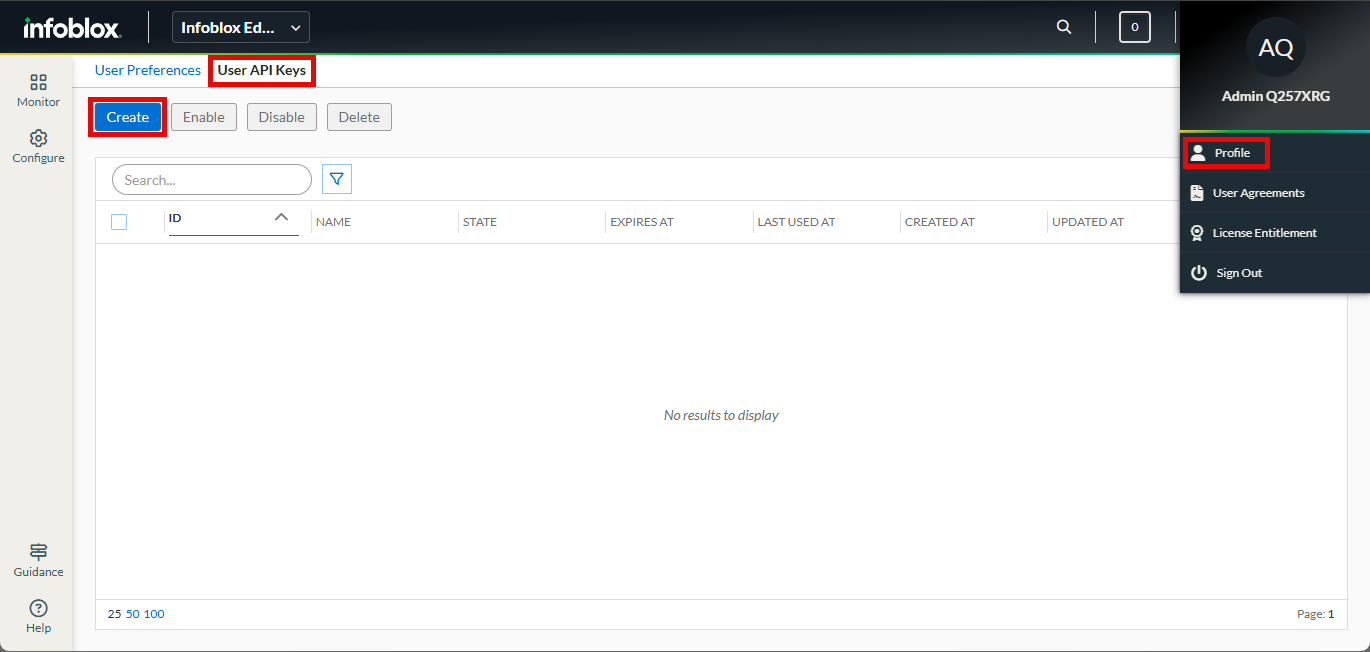The height and width of the screenshot is (652, 1370).
Task: Click the Infoblox logo
Action: click(x=72, y=28)
